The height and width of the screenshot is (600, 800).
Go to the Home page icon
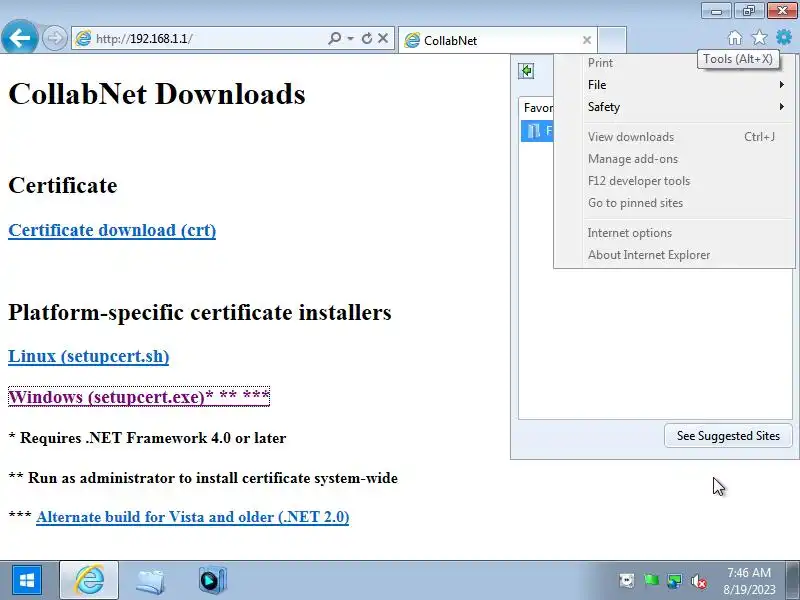[x=735, y=38]
